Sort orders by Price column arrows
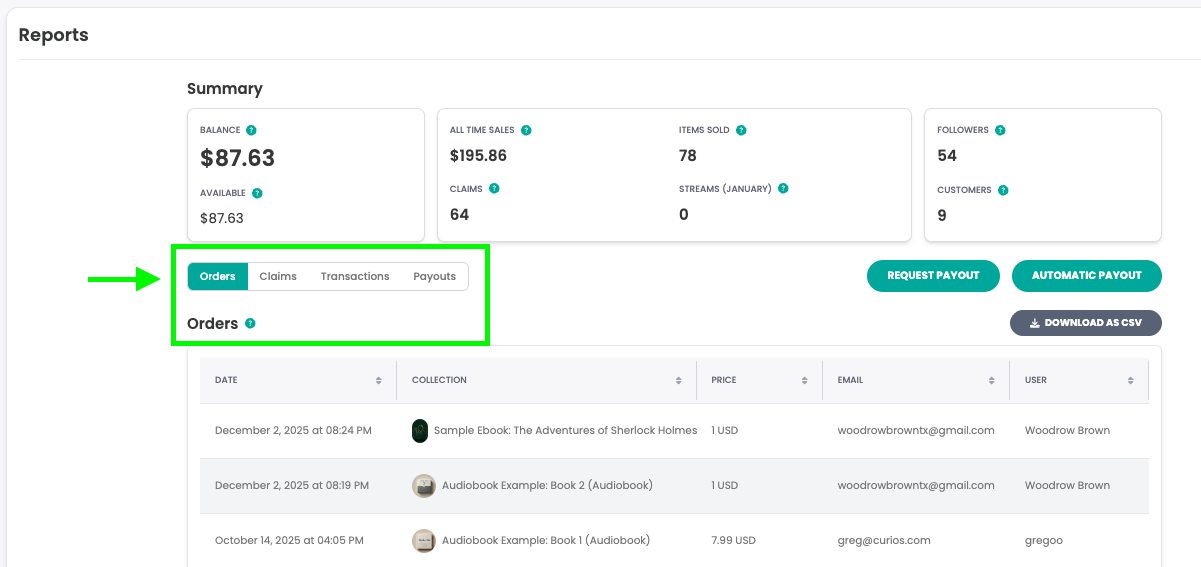Image resolution: width=1201 pixels, height=567 pixels. 805,381
